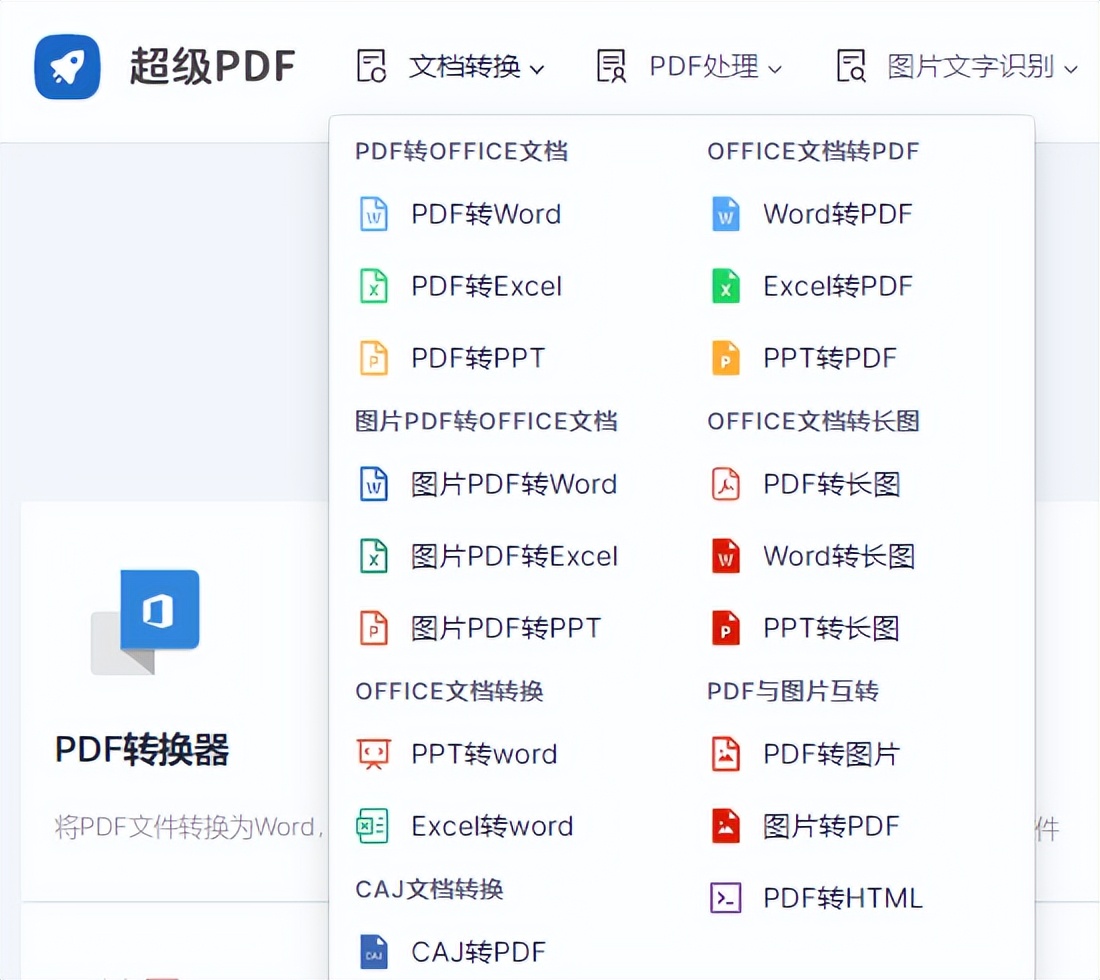Click the PDF转Excel green spreadsheet icon
This screenshot has width=1100, height=980.
374,285
